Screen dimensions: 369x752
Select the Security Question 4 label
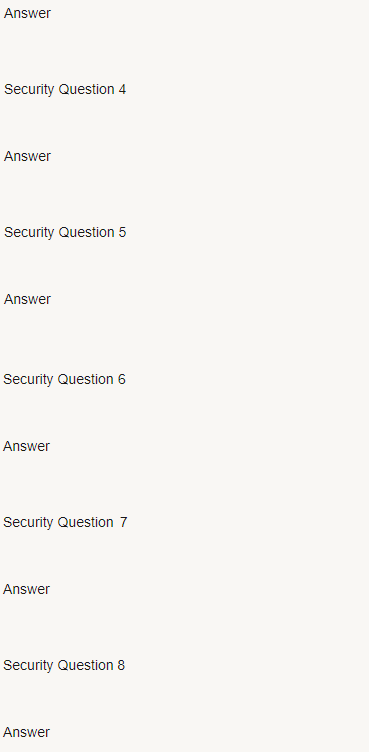click(65, 90)
